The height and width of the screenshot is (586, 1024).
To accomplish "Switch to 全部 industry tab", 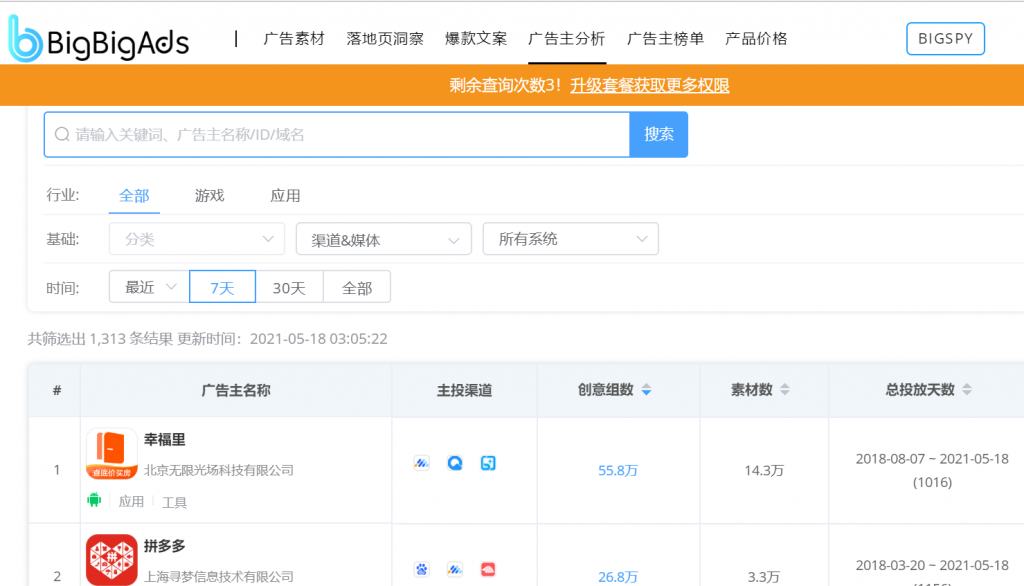I will click(134, 195).
